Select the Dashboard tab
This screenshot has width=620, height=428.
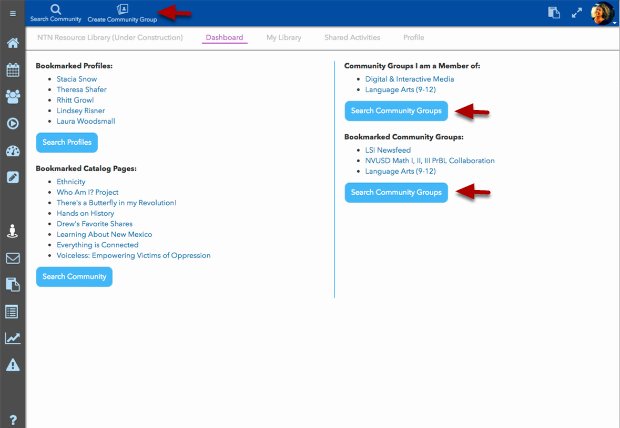click(x=224, y=38)
